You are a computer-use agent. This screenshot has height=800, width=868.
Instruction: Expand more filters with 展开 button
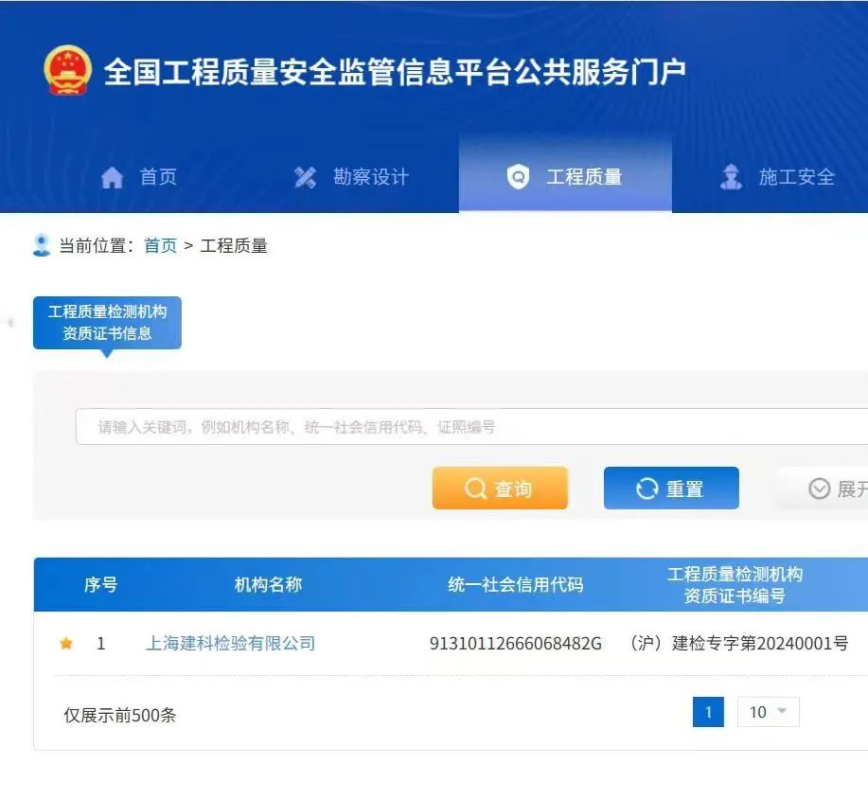pyautogui.click(x=824, y=488)
